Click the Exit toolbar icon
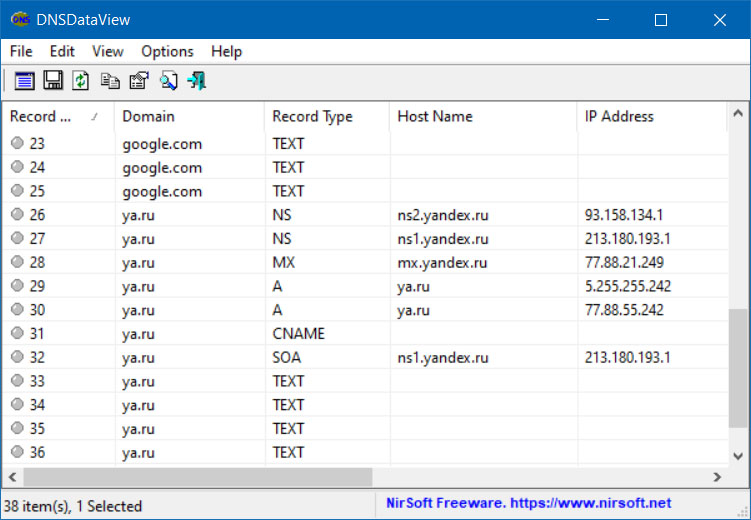This screenshot has height=520, width=751. 197,80
